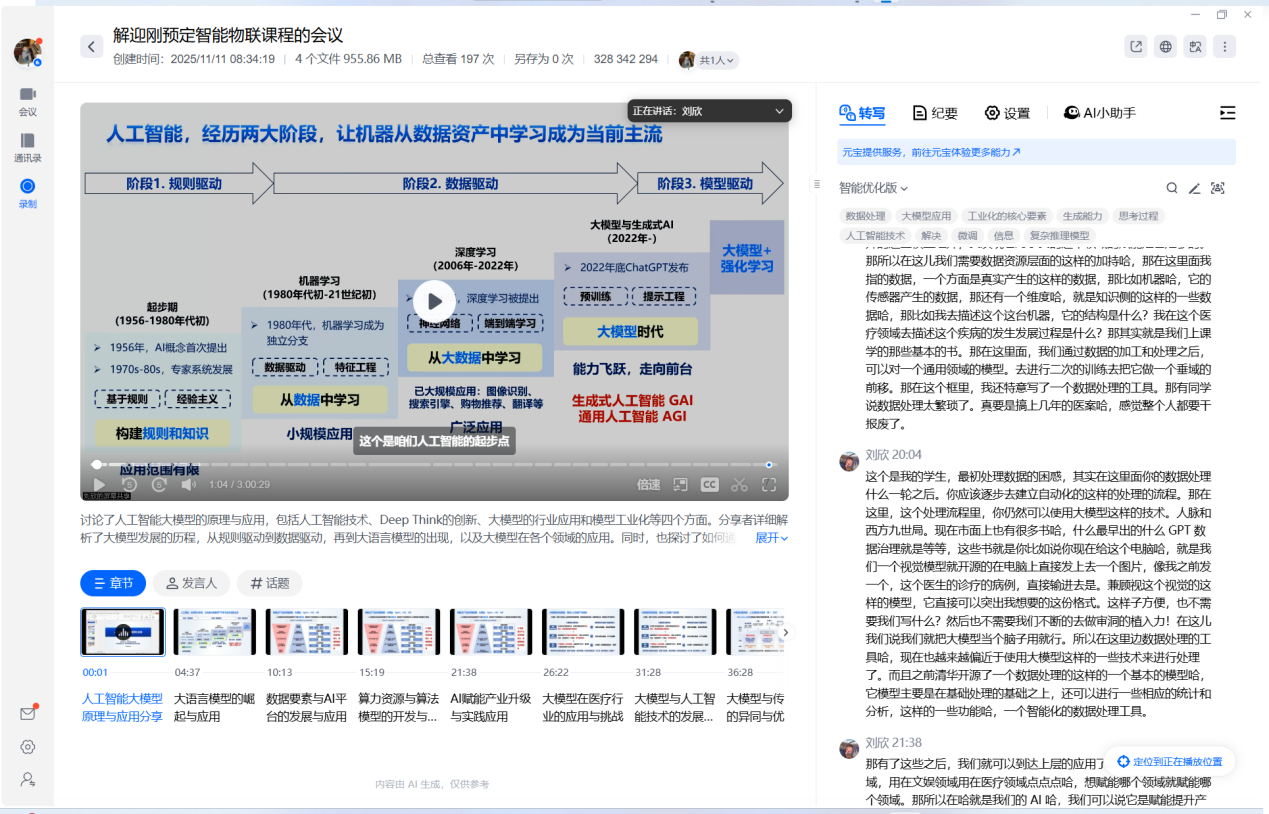Mute the video volume speaker icon
Viewport: 1269px width, 814px height.
point(188,485)
